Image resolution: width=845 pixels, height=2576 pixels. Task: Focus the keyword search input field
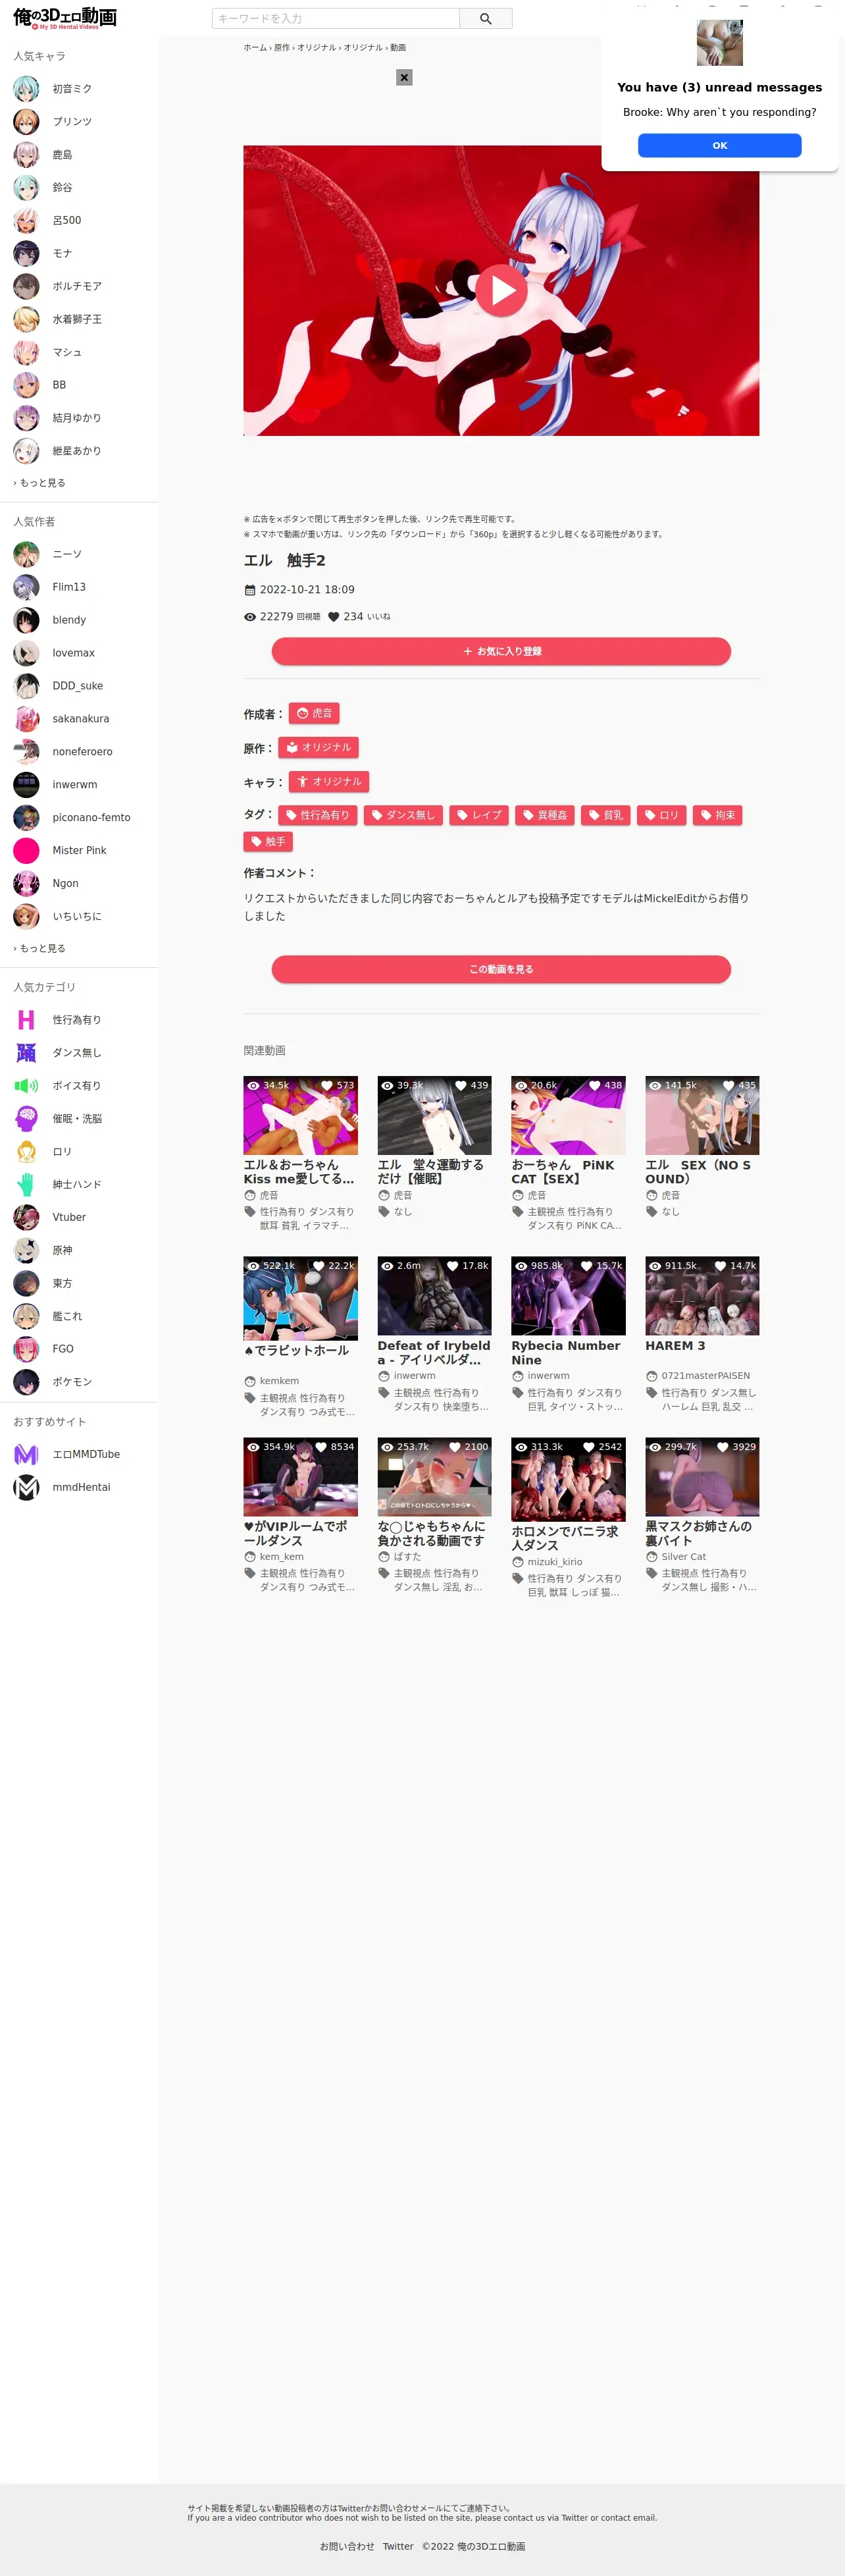(335, 18)
